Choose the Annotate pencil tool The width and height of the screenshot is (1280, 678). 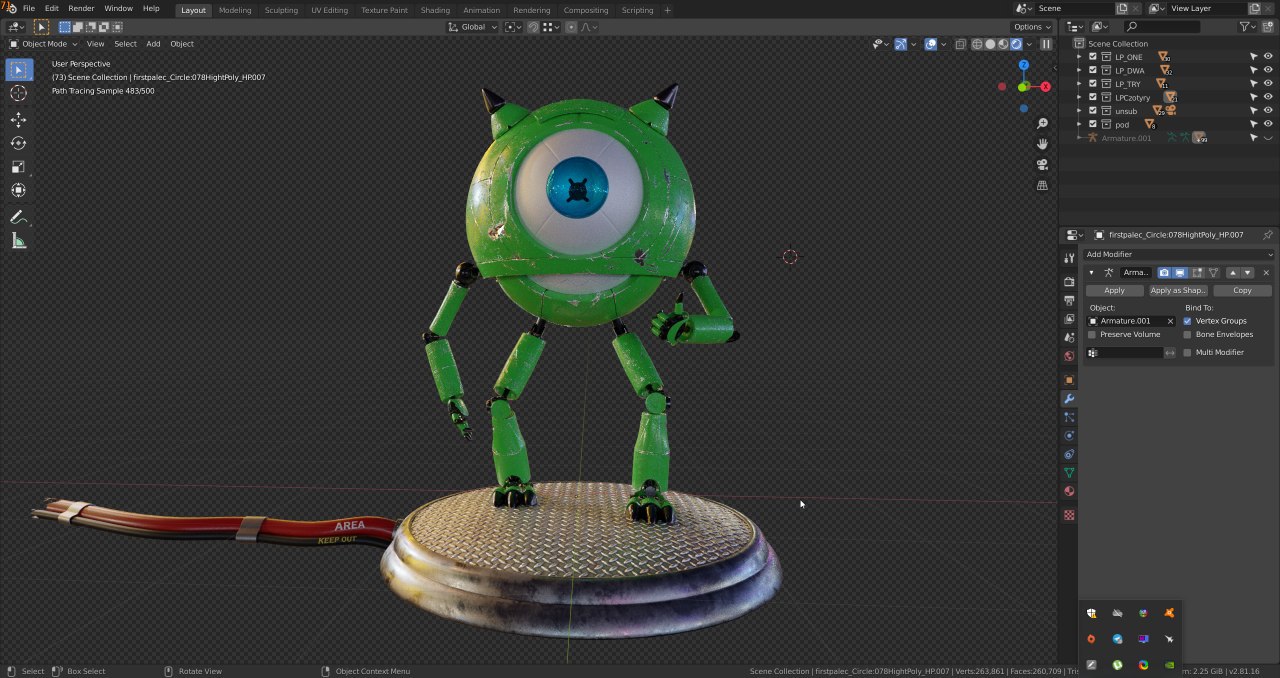19,217
